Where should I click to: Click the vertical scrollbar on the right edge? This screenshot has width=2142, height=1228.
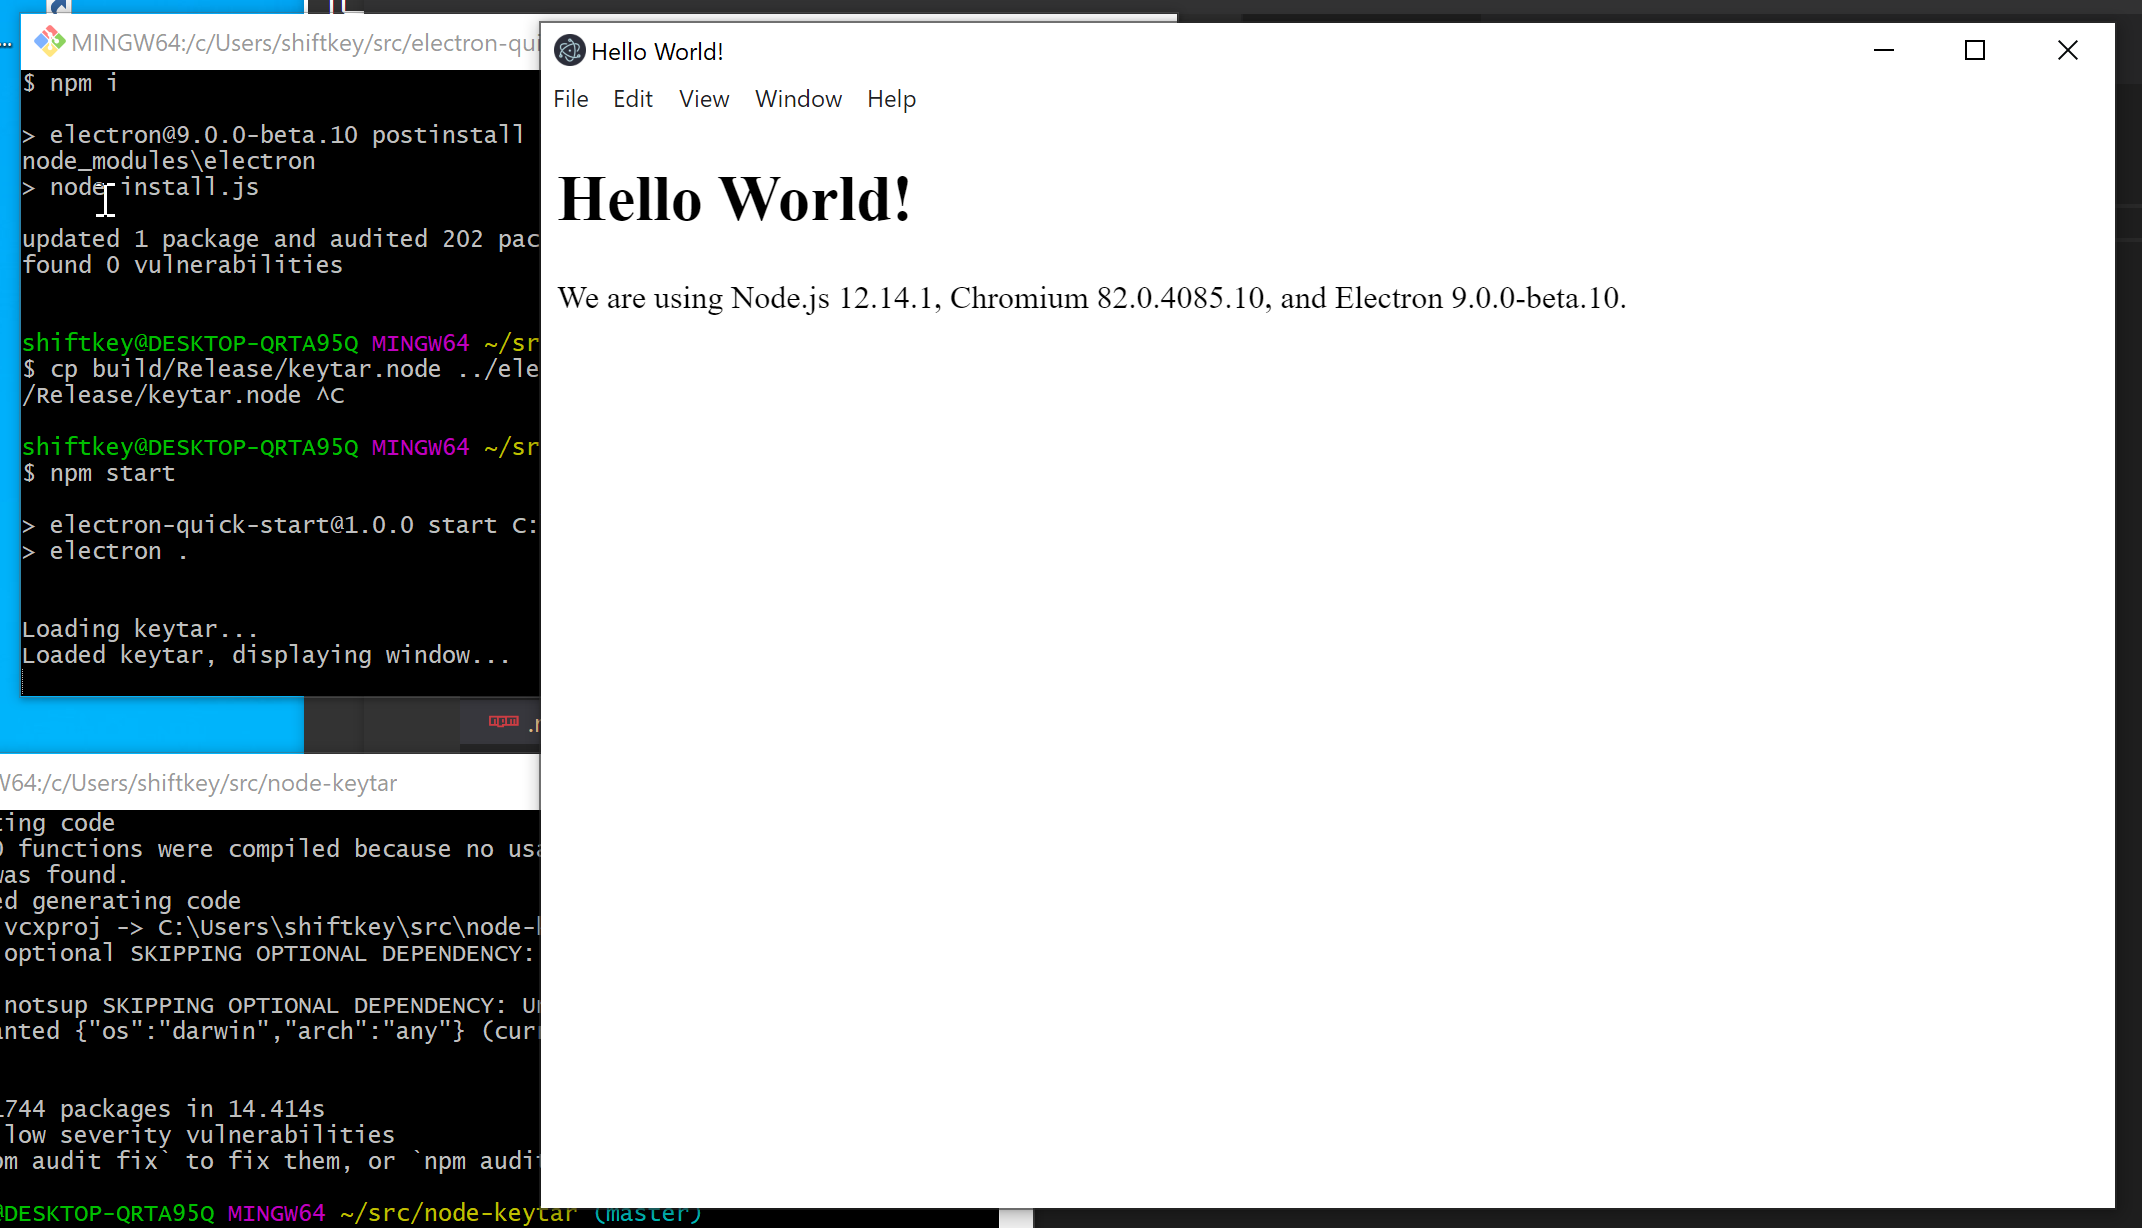(2133, 600)
